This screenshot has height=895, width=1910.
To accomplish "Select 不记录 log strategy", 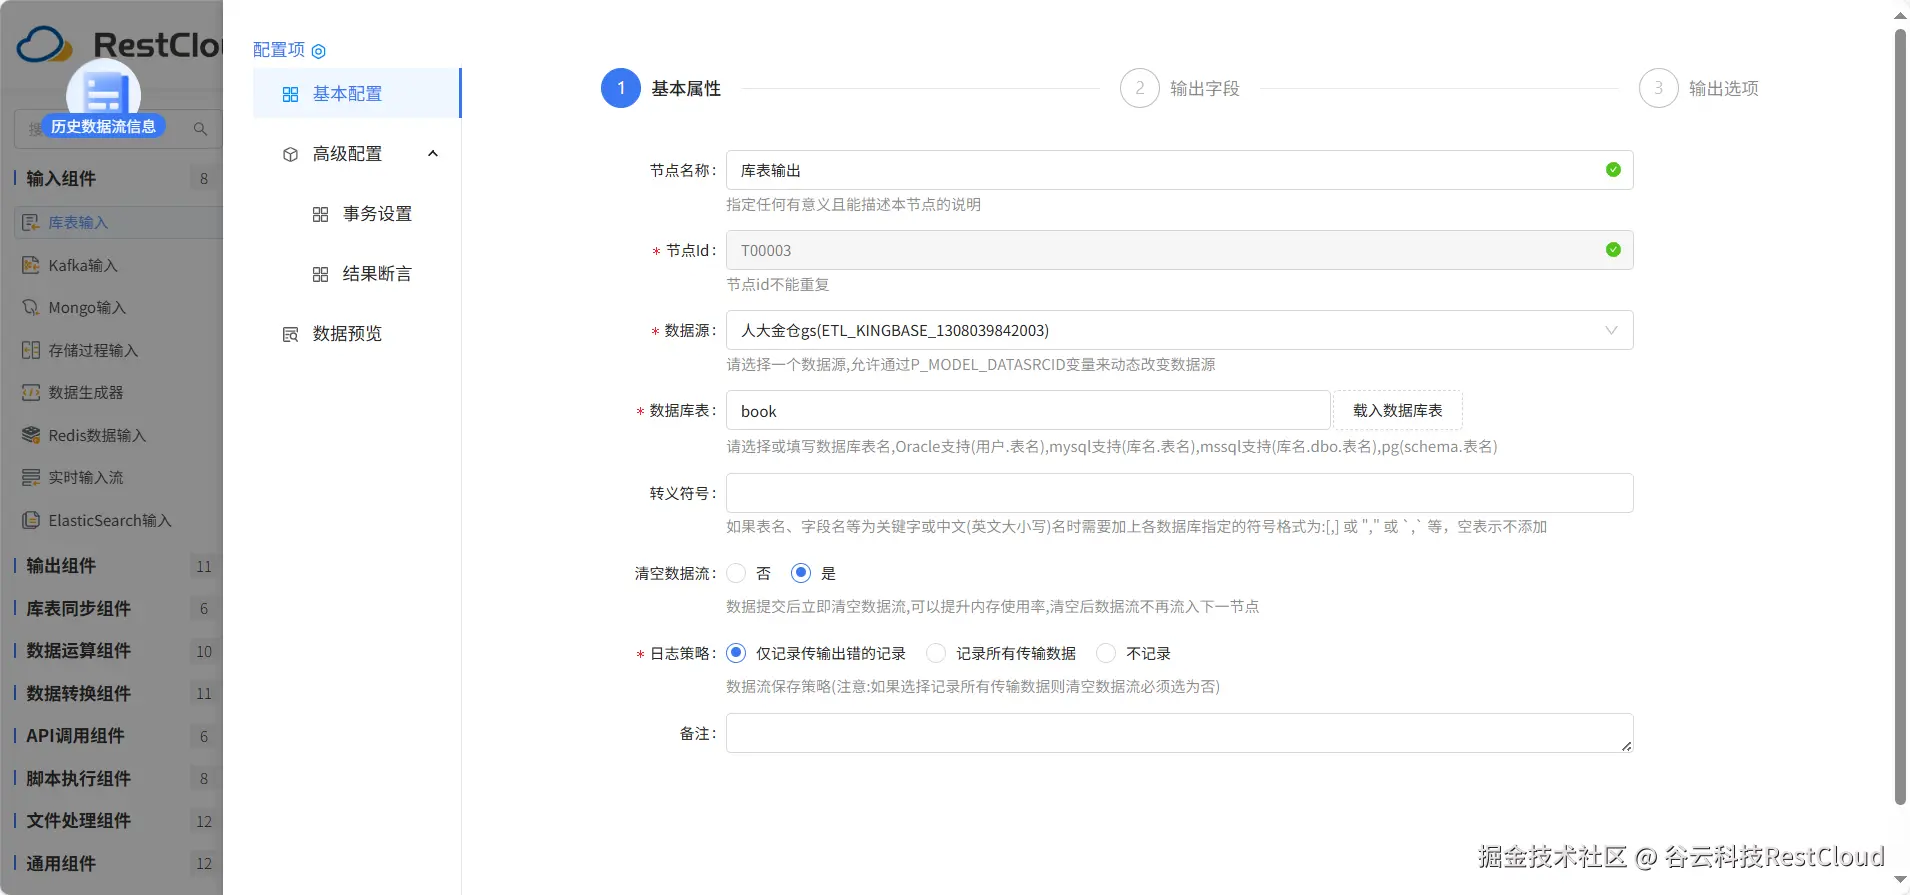I will [1106, 653].
